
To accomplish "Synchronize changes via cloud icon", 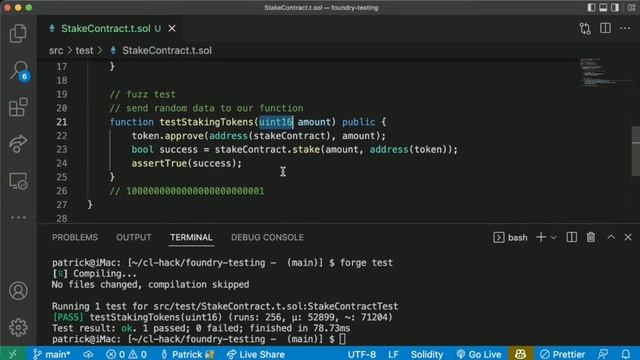I will point(88,354).
